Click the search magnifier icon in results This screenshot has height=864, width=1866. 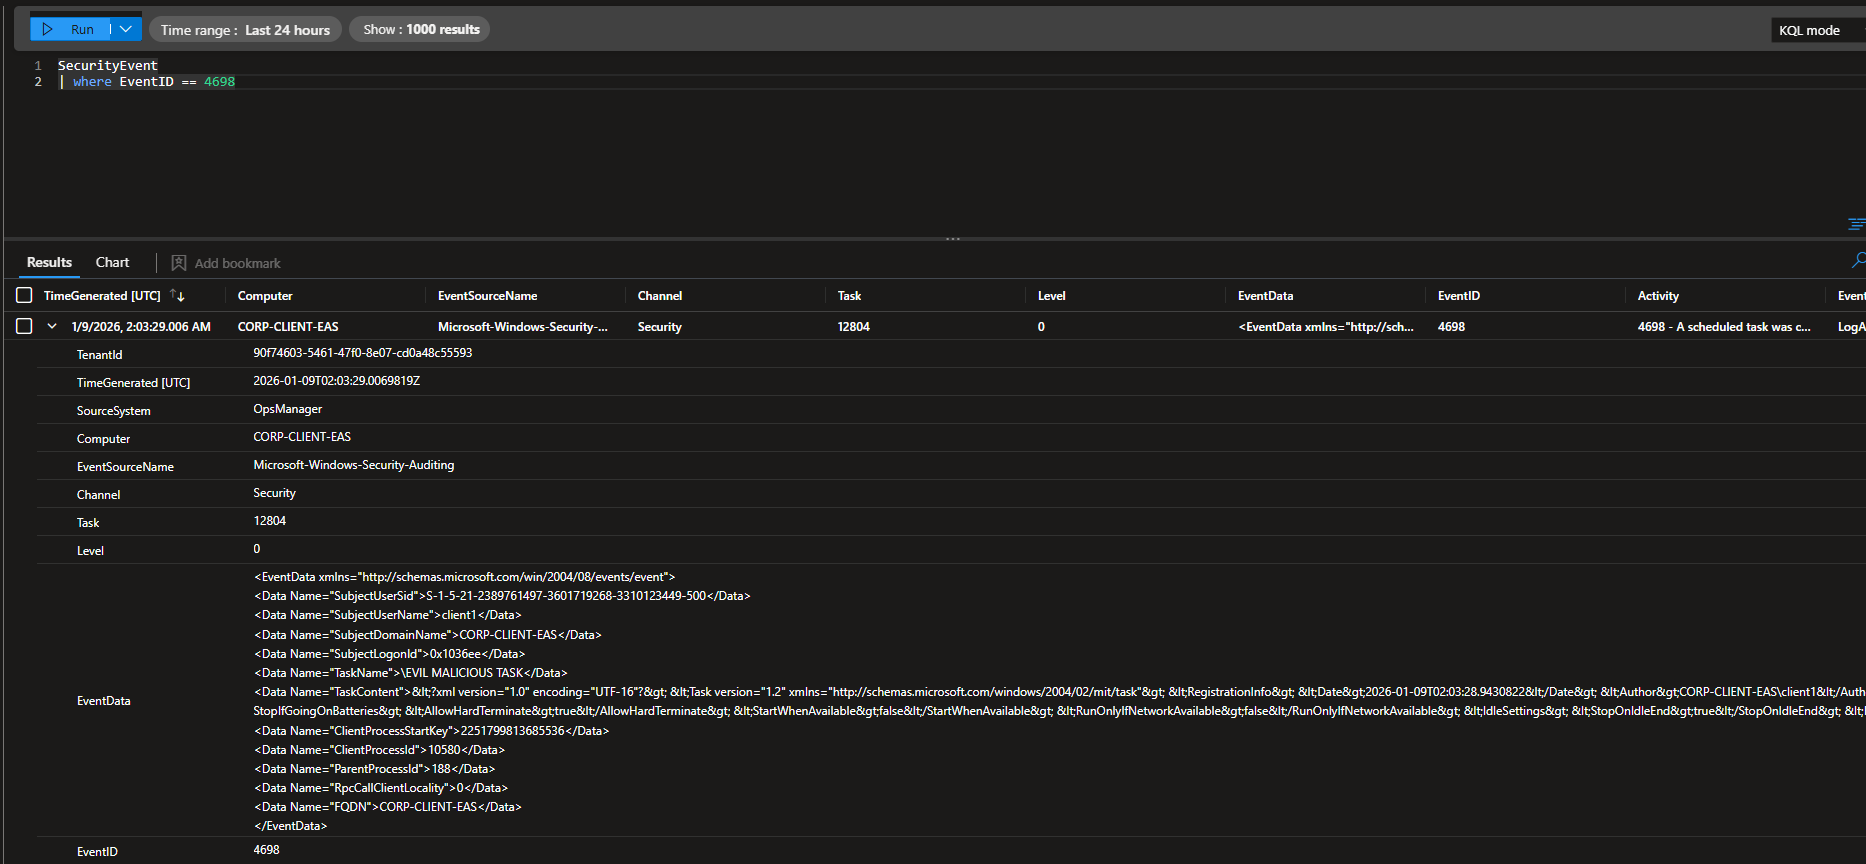1857,260
